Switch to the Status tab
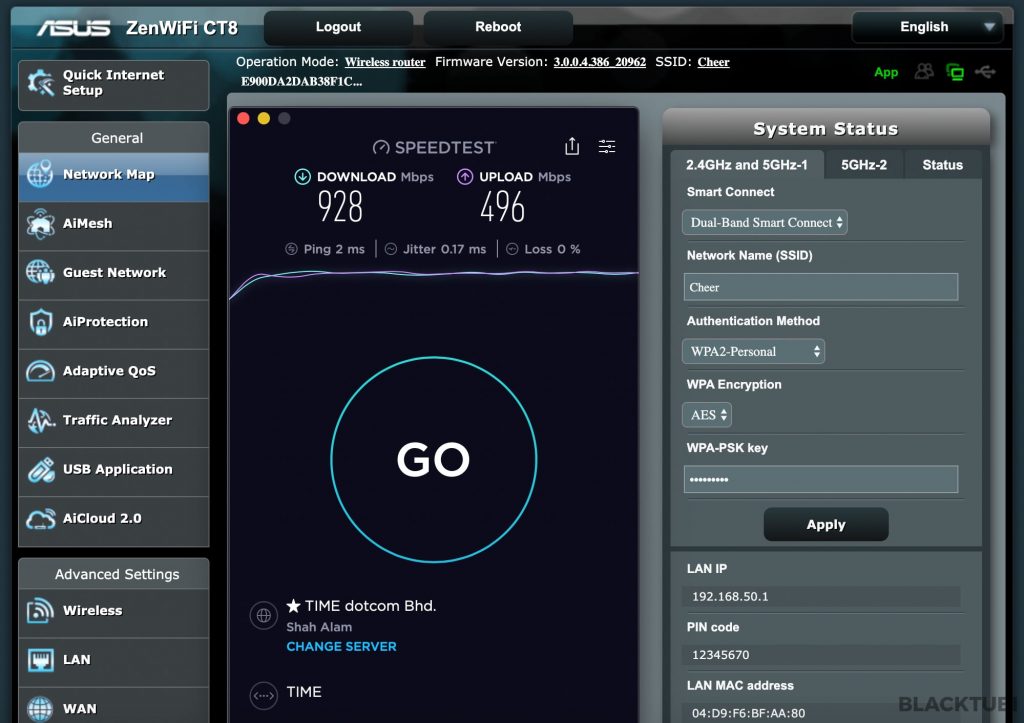Screen dimensions: 1024x723 pos(942,165)
